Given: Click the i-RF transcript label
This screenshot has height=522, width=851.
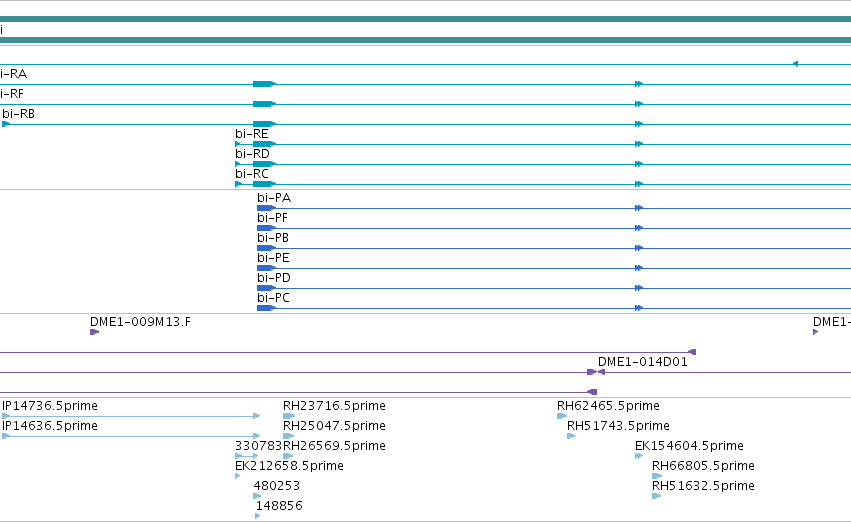Looking at the screenshot, I should (x=12, y=94).
